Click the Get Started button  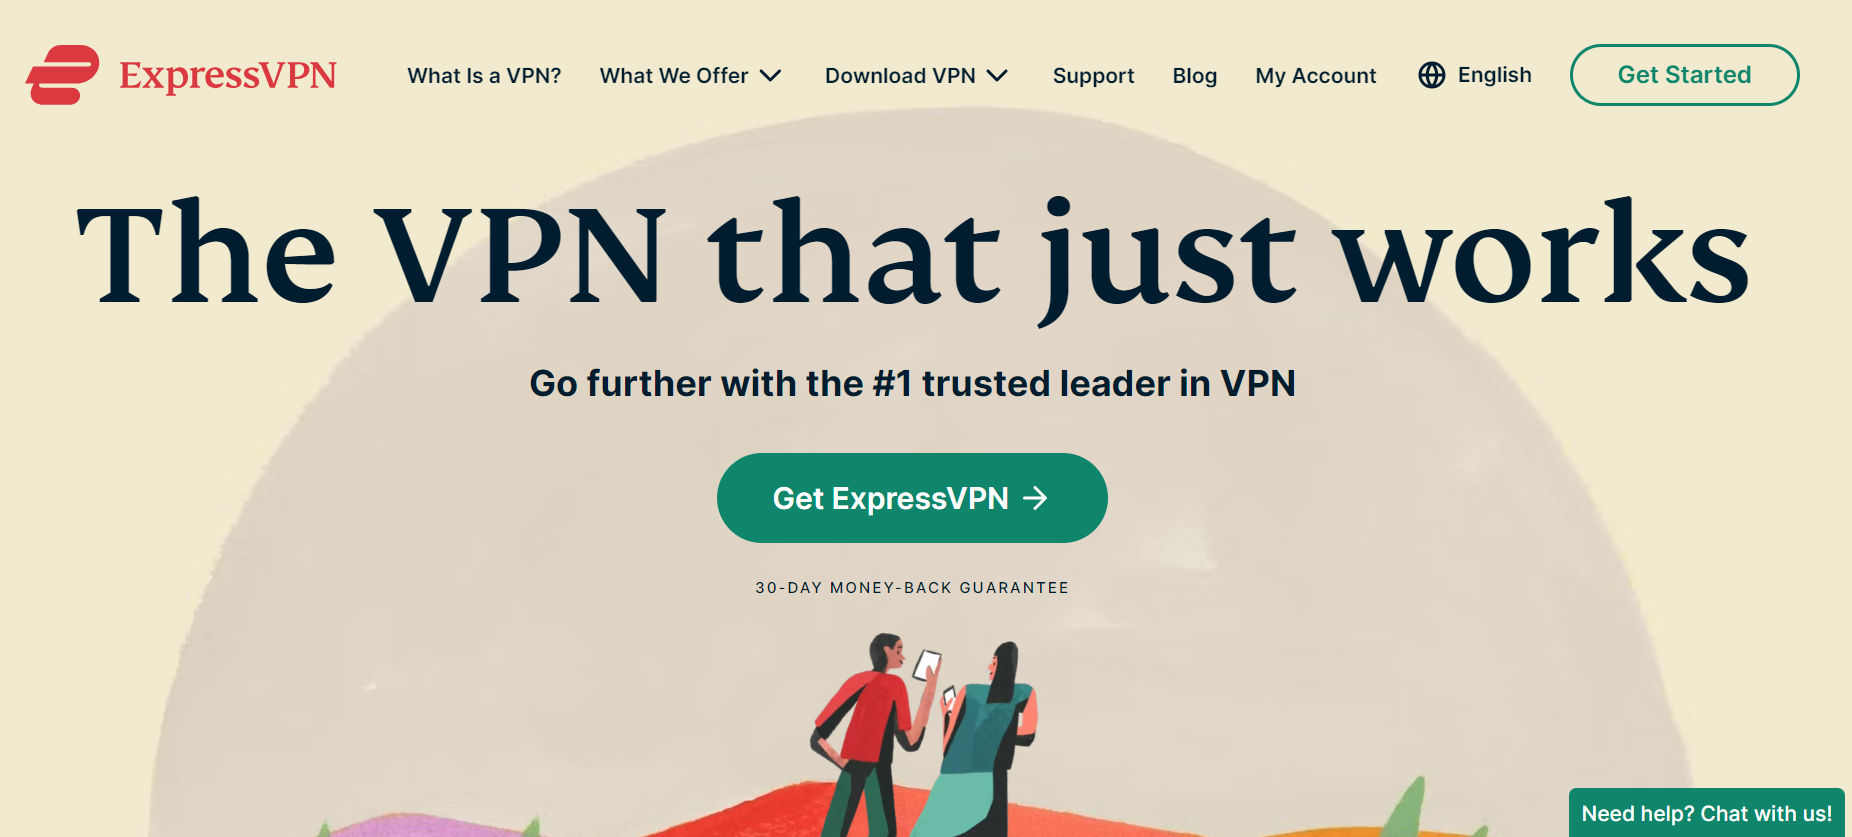tap(1684, 75)
